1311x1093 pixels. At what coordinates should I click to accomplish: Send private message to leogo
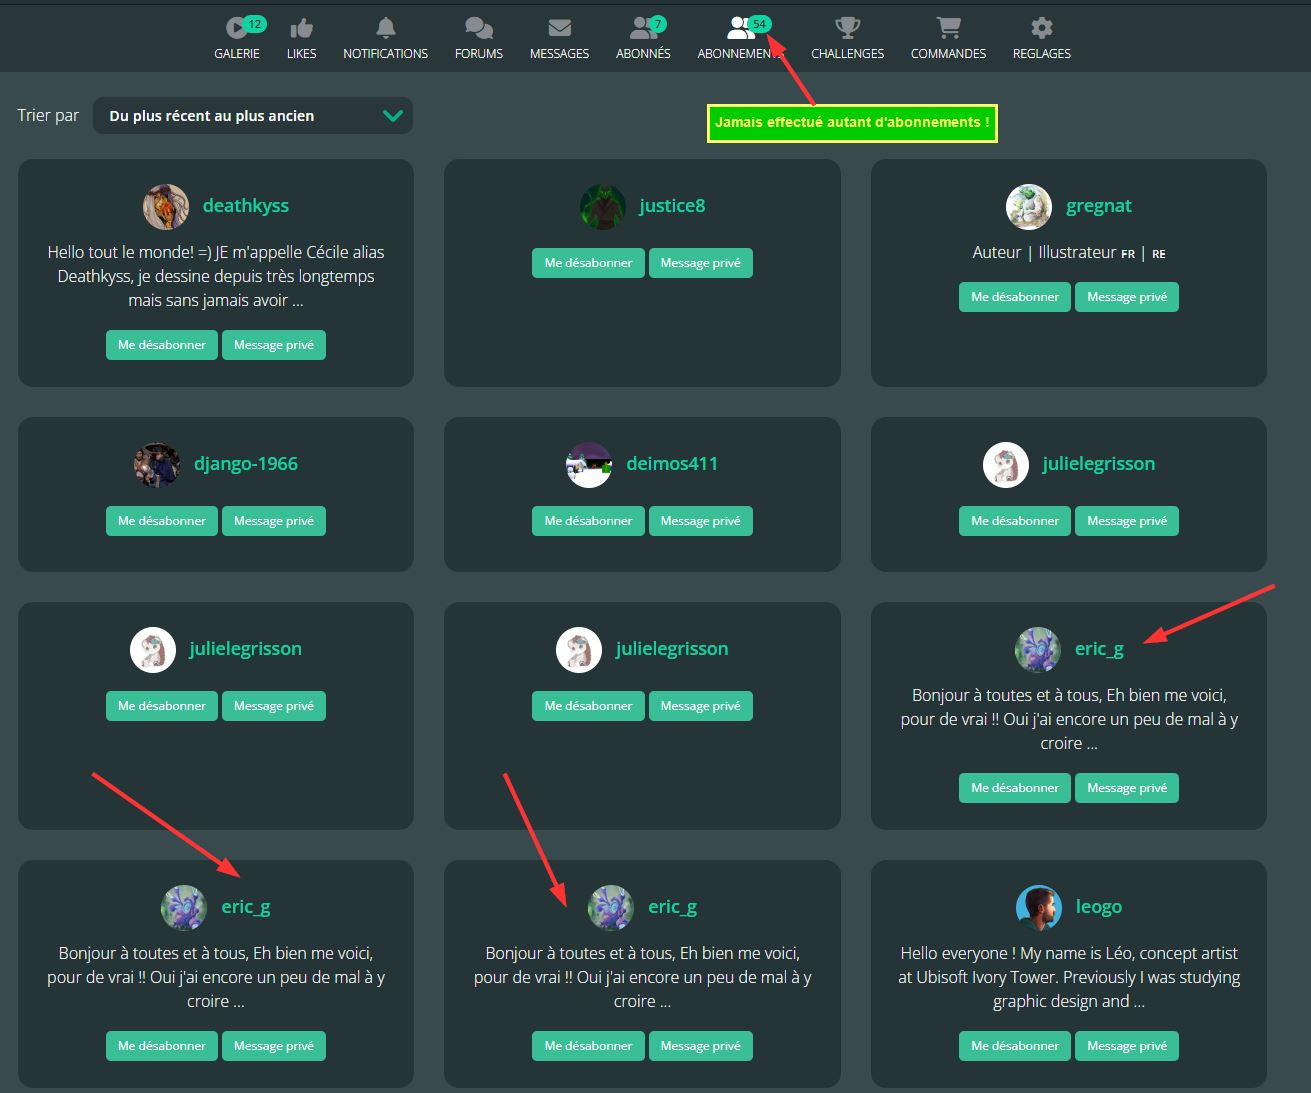[1126, 1046]
